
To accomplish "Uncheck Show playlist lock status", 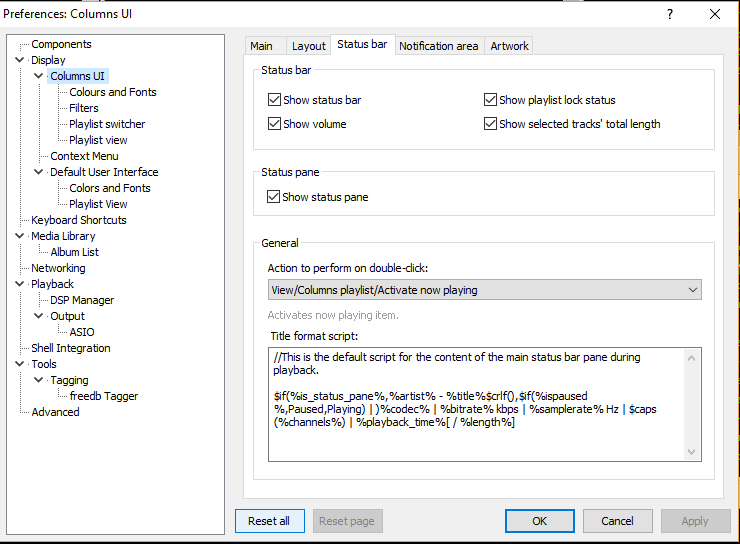I will [x=491, y=100].
